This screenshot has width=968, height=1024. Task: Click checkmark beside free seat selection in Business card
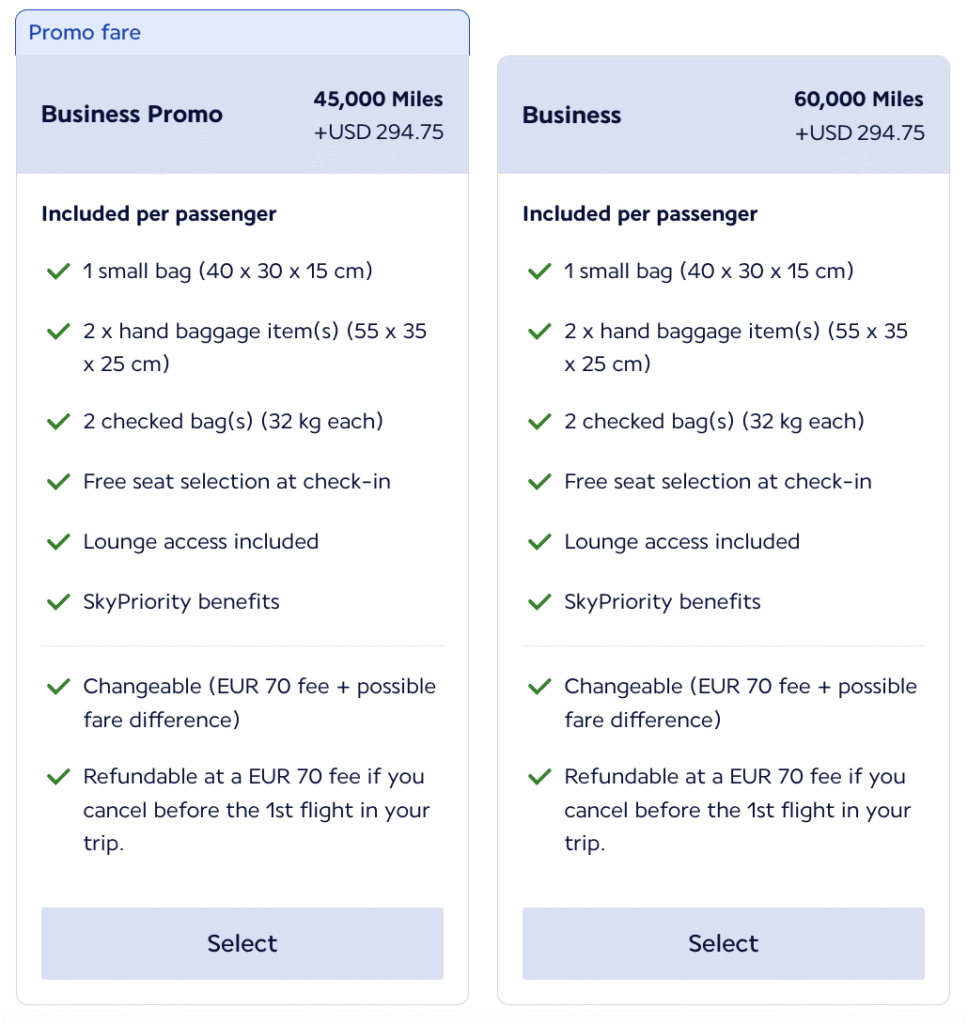point(540,482)
